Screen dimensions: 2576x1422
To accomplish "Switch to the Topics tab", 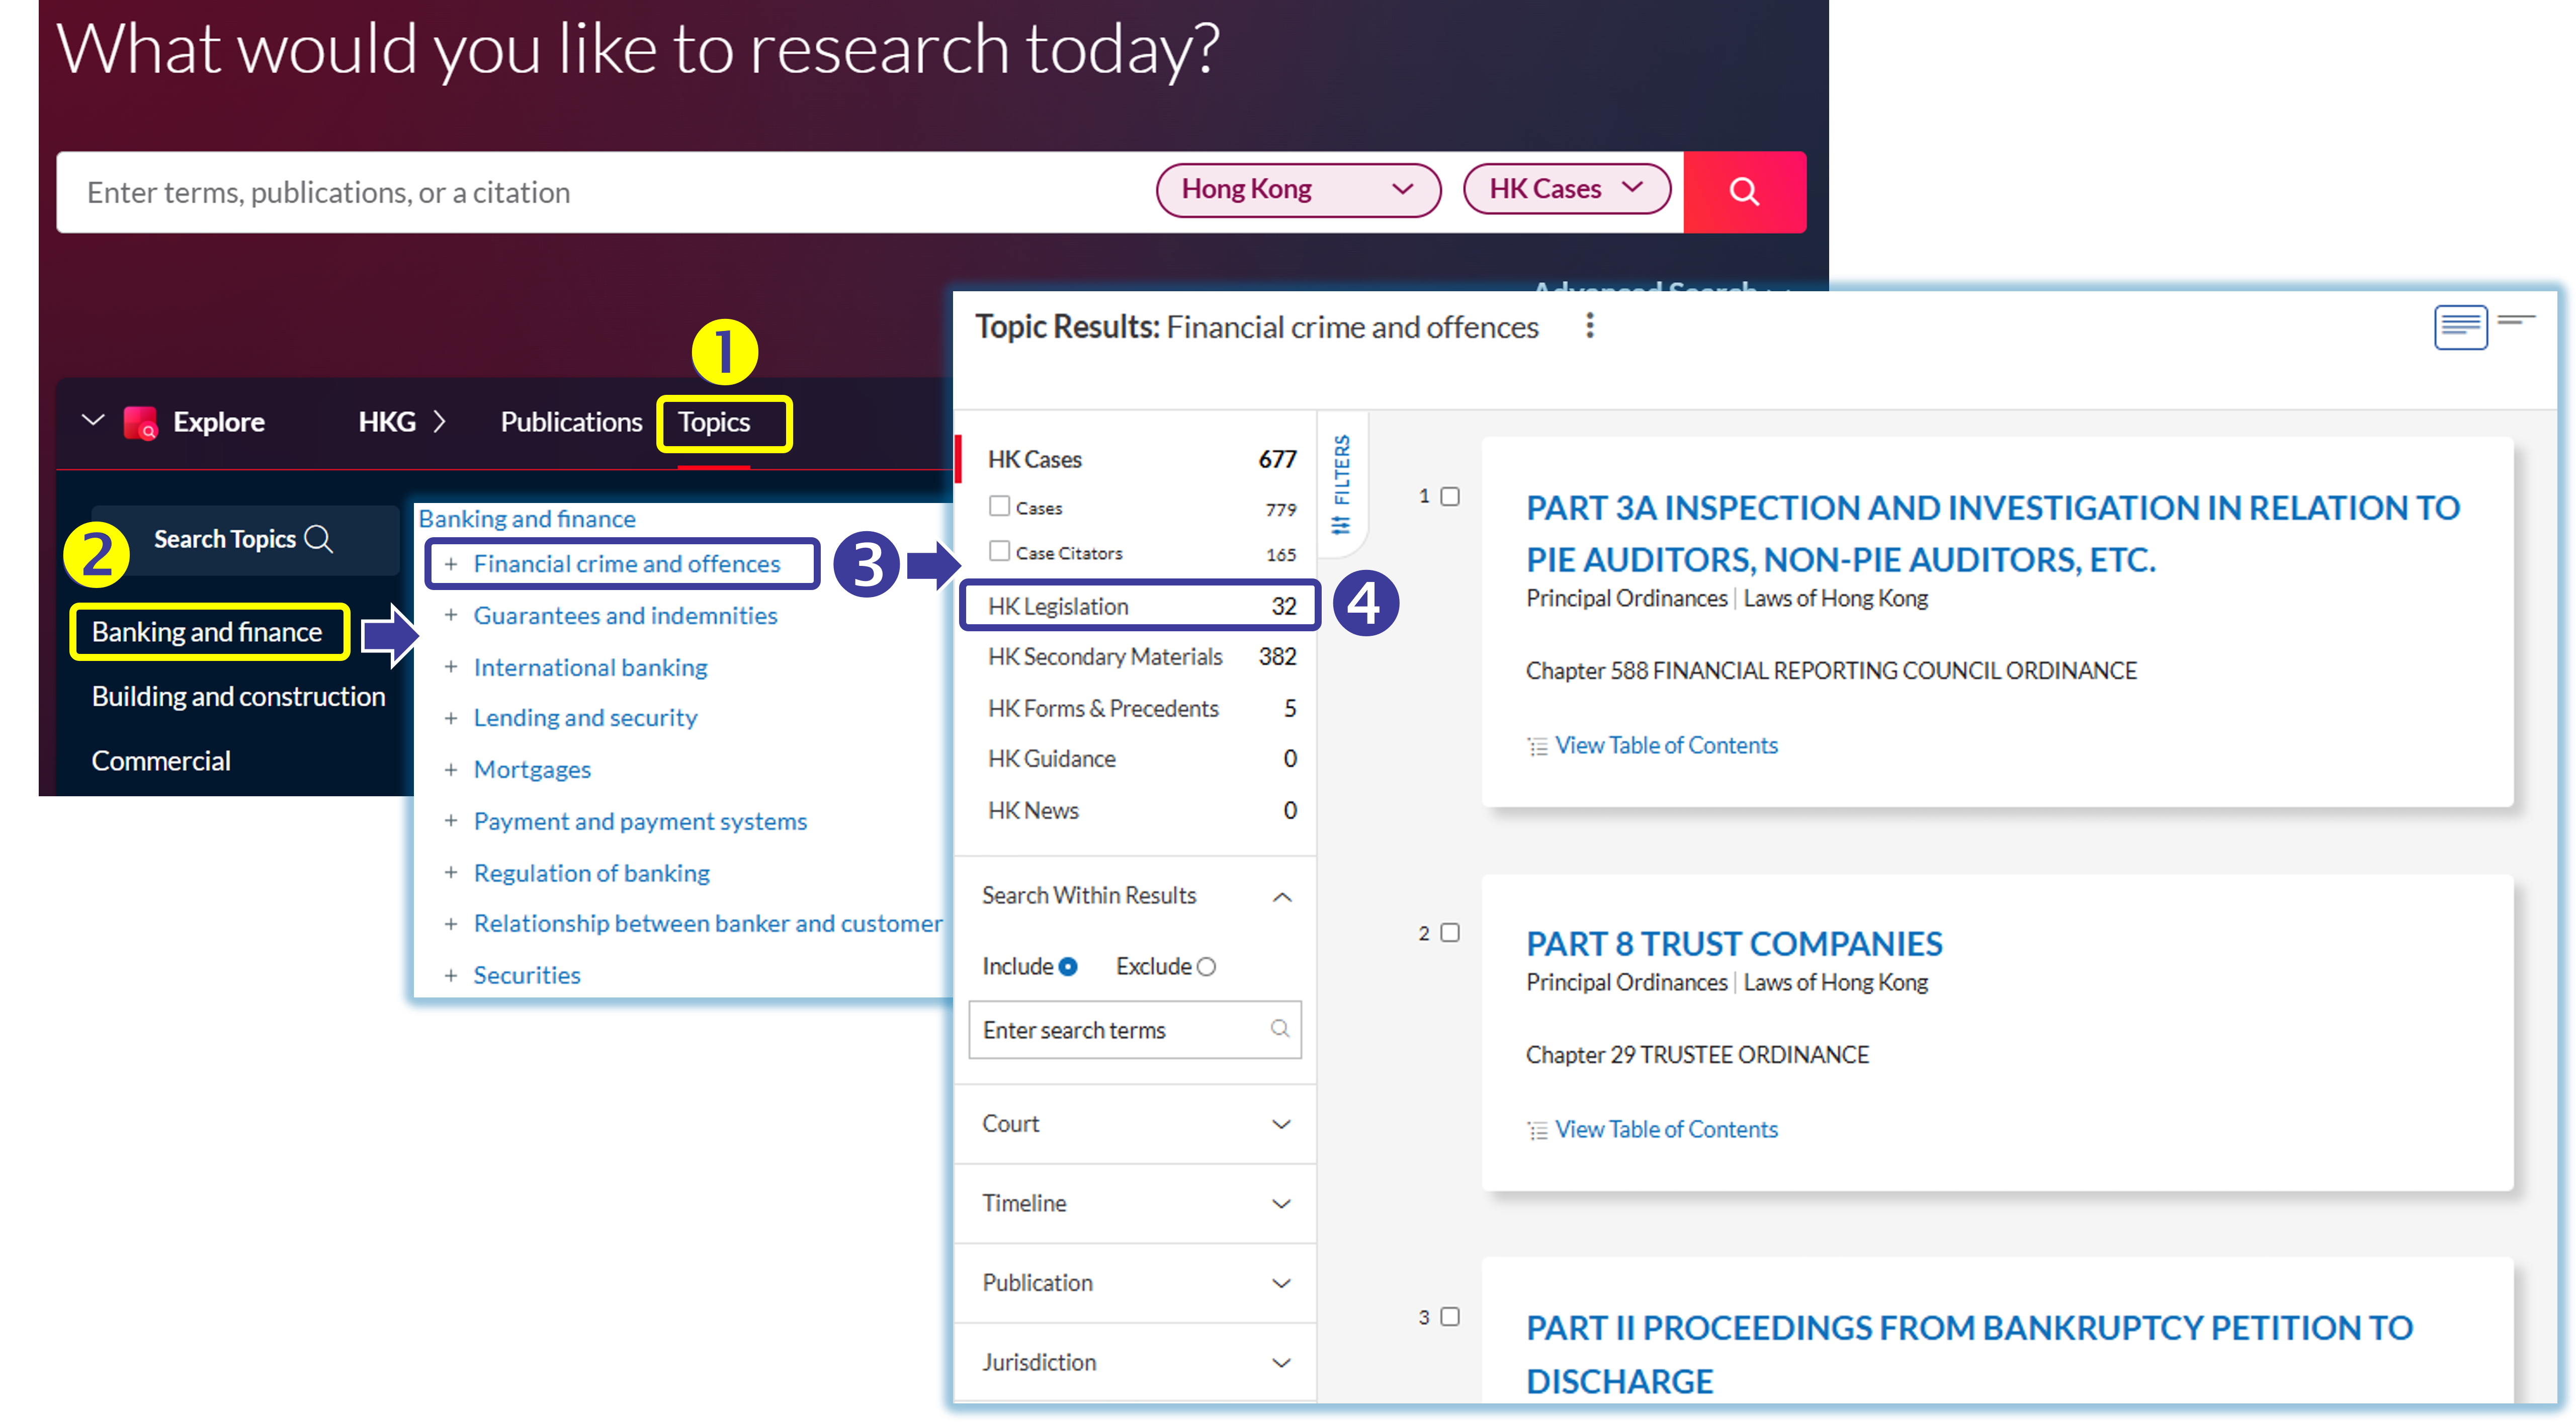I will pyautogui.click(x=714, y=423).
